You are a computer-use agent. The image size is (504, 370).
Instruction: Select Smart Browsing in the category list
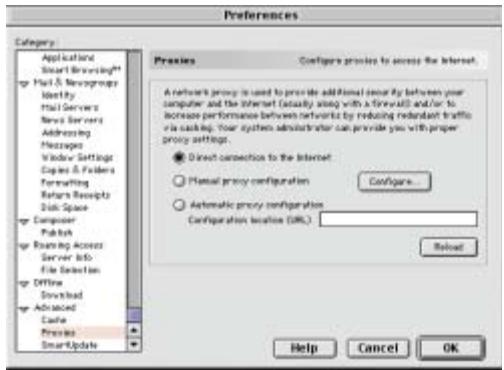click(x=81, y=70)
